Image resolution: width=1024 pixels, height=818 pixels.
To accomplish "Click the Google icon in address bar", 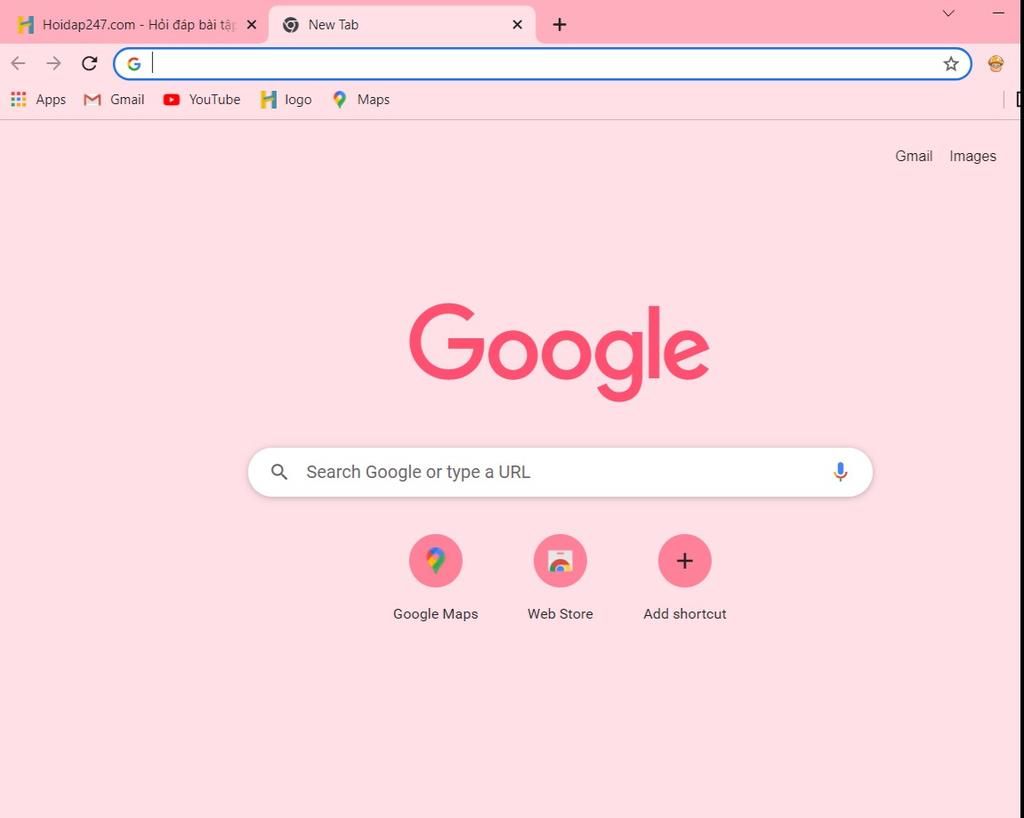I will pyautogui.click(x=134, y=63).
